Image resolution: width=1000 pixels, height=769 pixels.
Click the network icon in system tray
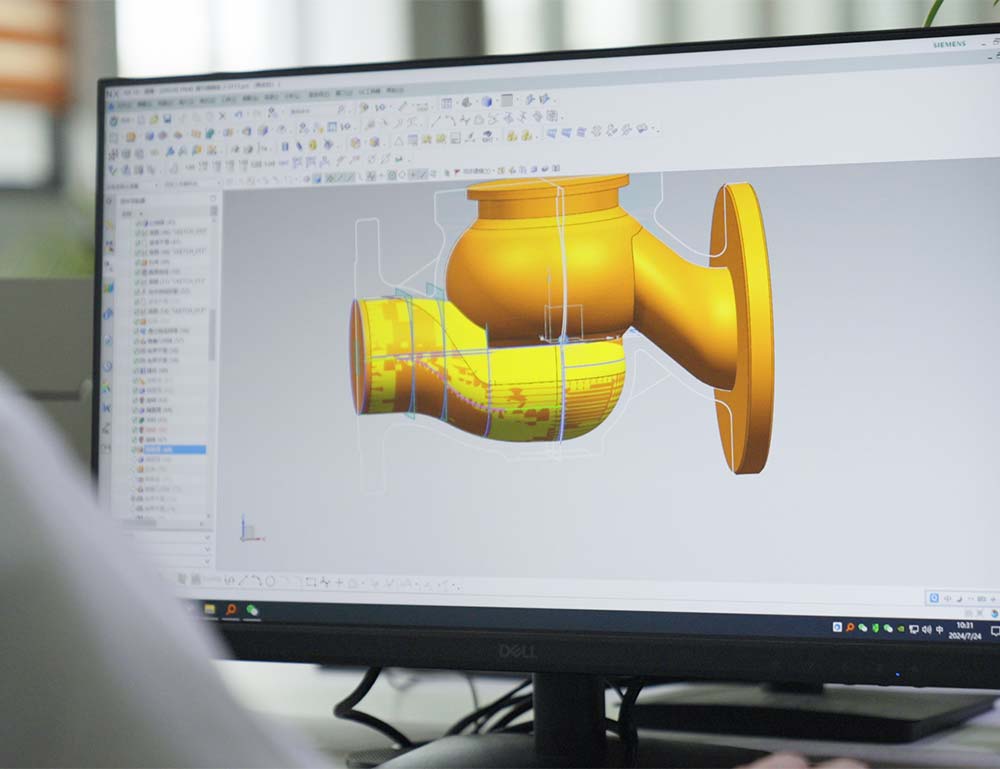(x=913, y=629)
